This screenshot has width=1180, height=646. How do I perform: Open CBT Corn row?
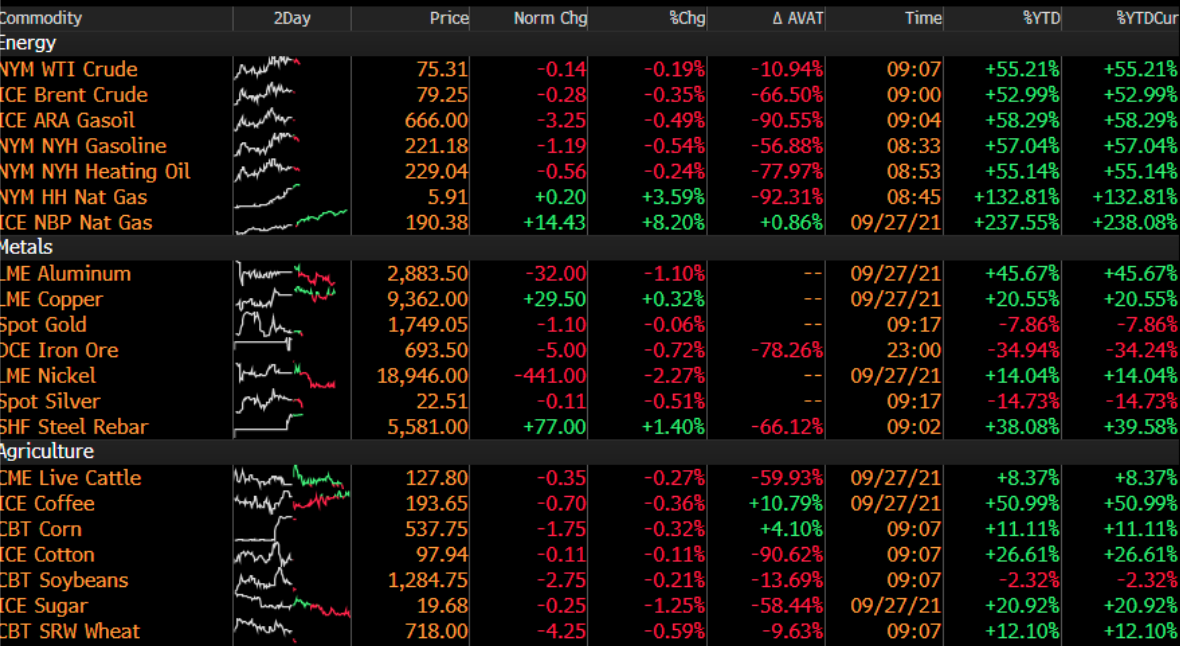pos(590,529)
